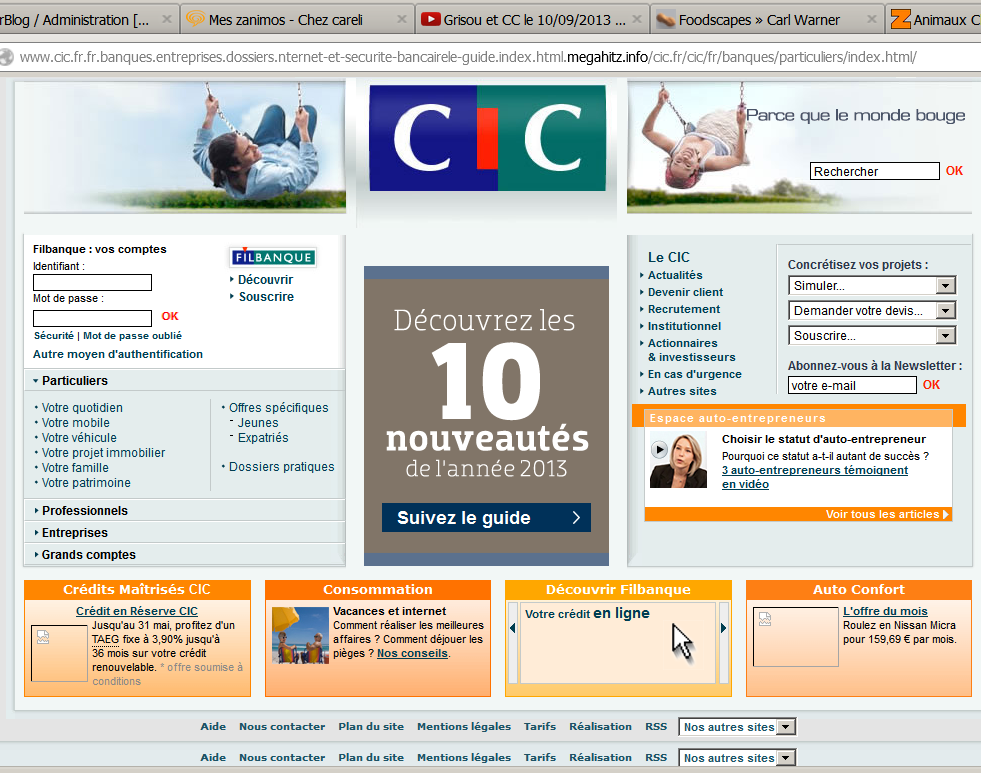The image size is (981, 773).
Task: Click the right arrow of Filbanque carousel
Action: [724, 628]
